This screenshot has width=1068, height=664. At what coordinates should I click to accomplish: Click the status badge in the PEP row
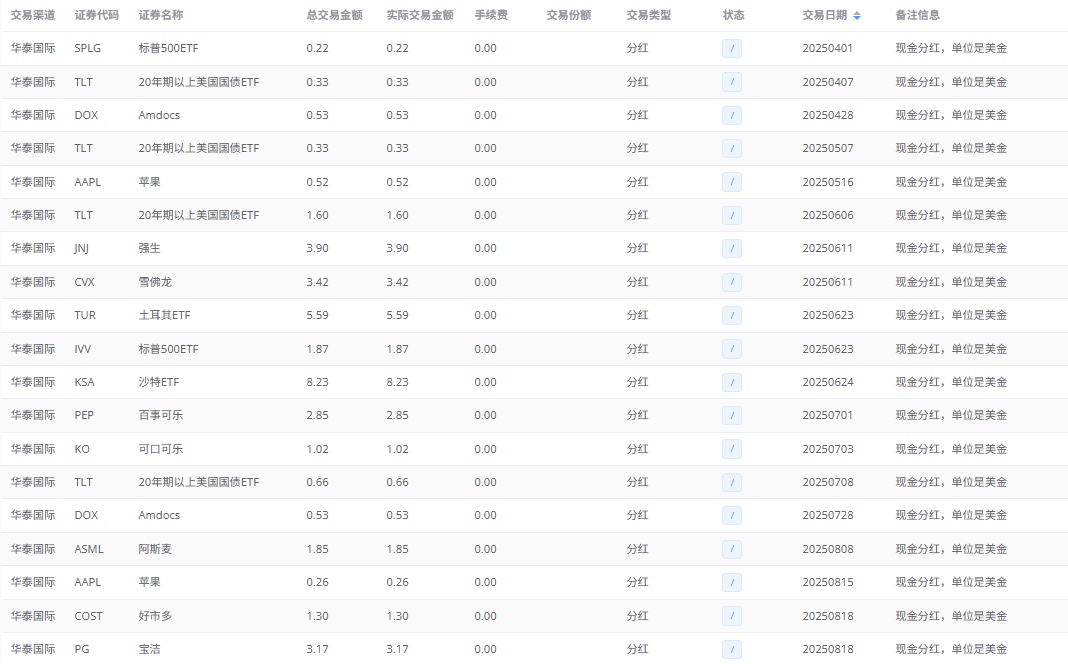click(x=732, y=415)
